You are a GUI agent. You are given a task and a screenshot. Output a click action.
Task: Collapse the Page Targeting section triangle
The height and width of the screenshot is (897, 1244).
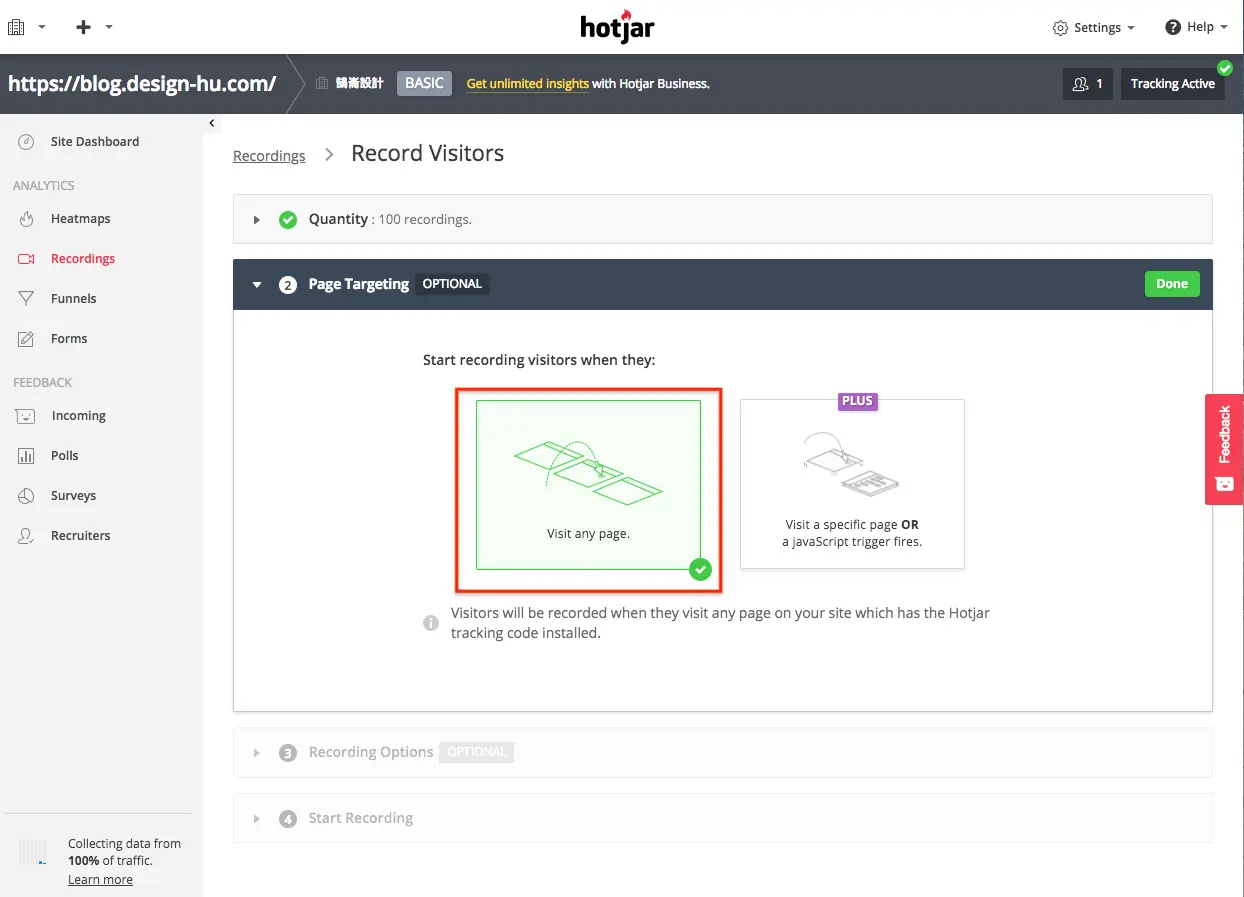[x=257, y=285]
